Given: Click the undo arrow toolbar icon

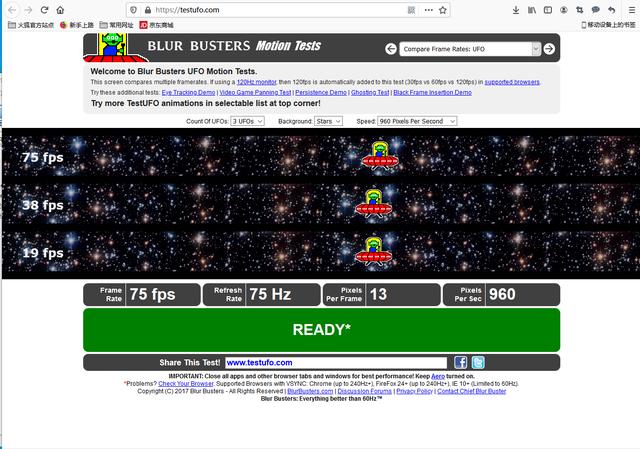Looking at the screenshot, I should [x=611, y=10].
